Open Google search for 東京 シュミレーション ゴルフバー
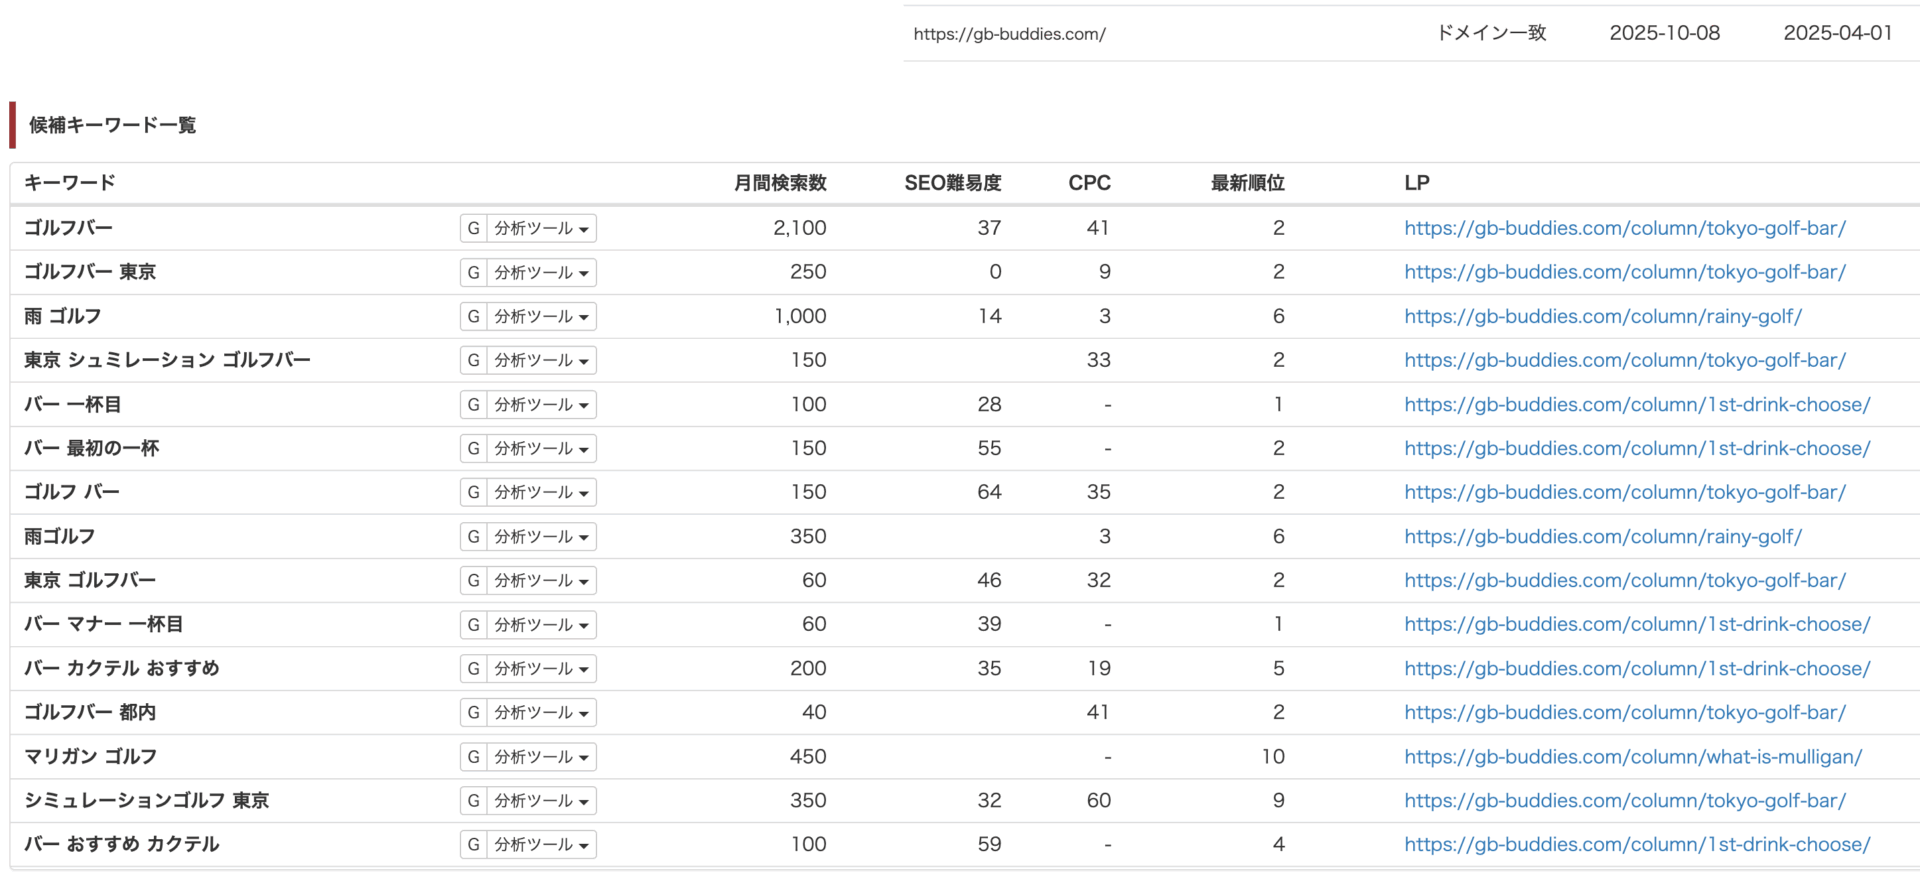 coord(474,360)
